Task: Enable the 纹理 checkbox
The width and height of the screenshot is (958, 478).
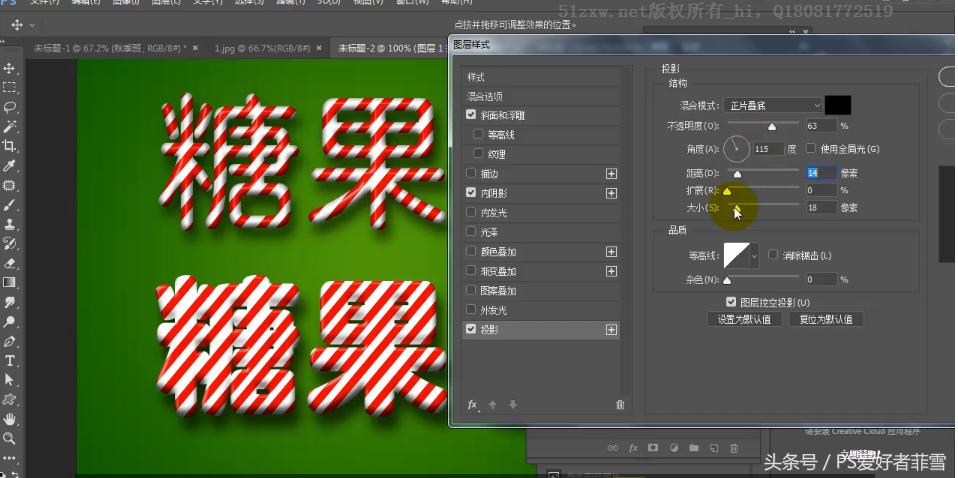Action: pos(478,153)
